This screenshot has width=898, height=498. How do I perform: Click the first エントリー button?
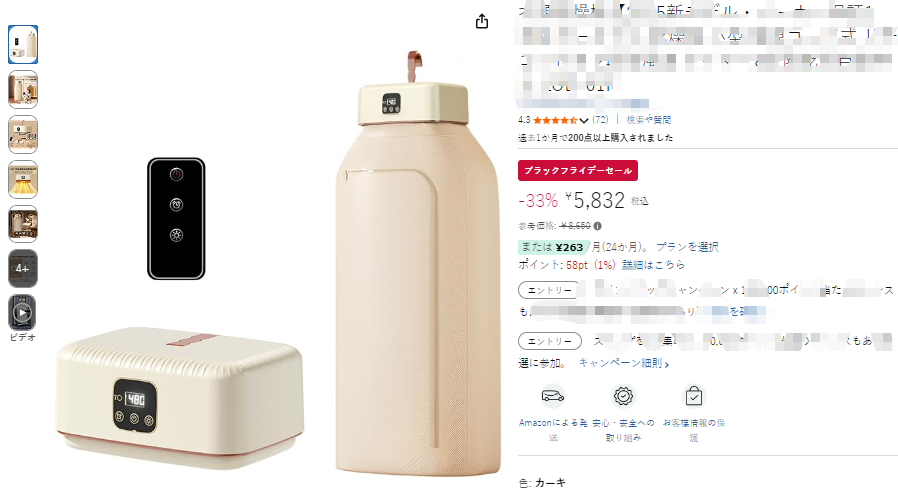(549, 290)
